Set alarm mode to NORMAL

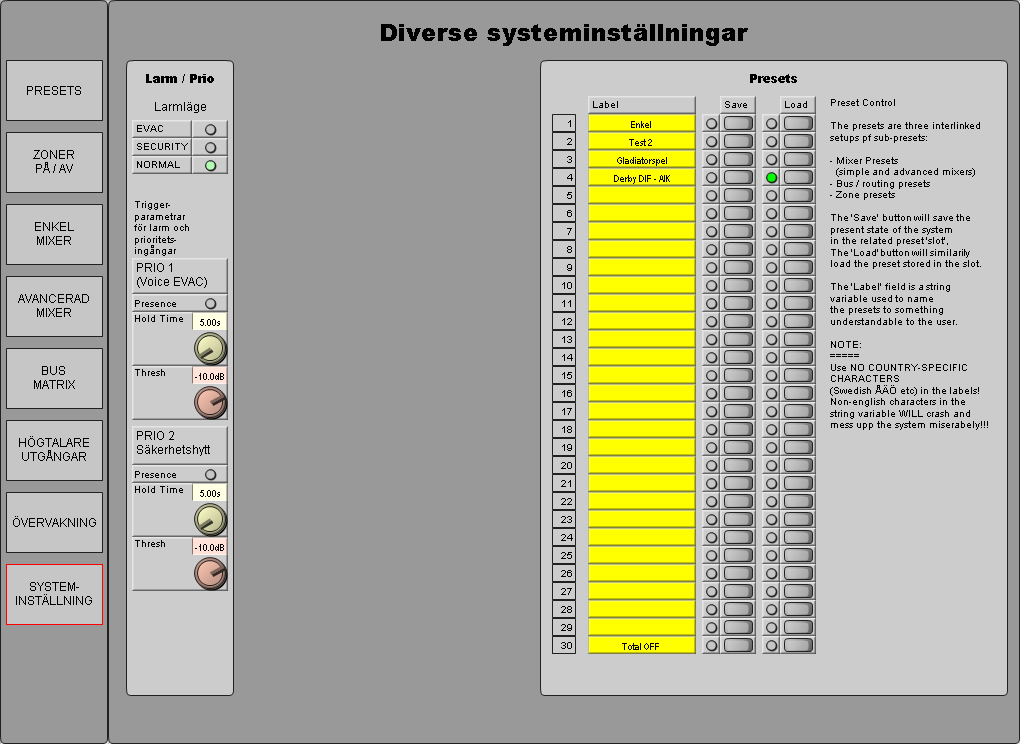210,165
